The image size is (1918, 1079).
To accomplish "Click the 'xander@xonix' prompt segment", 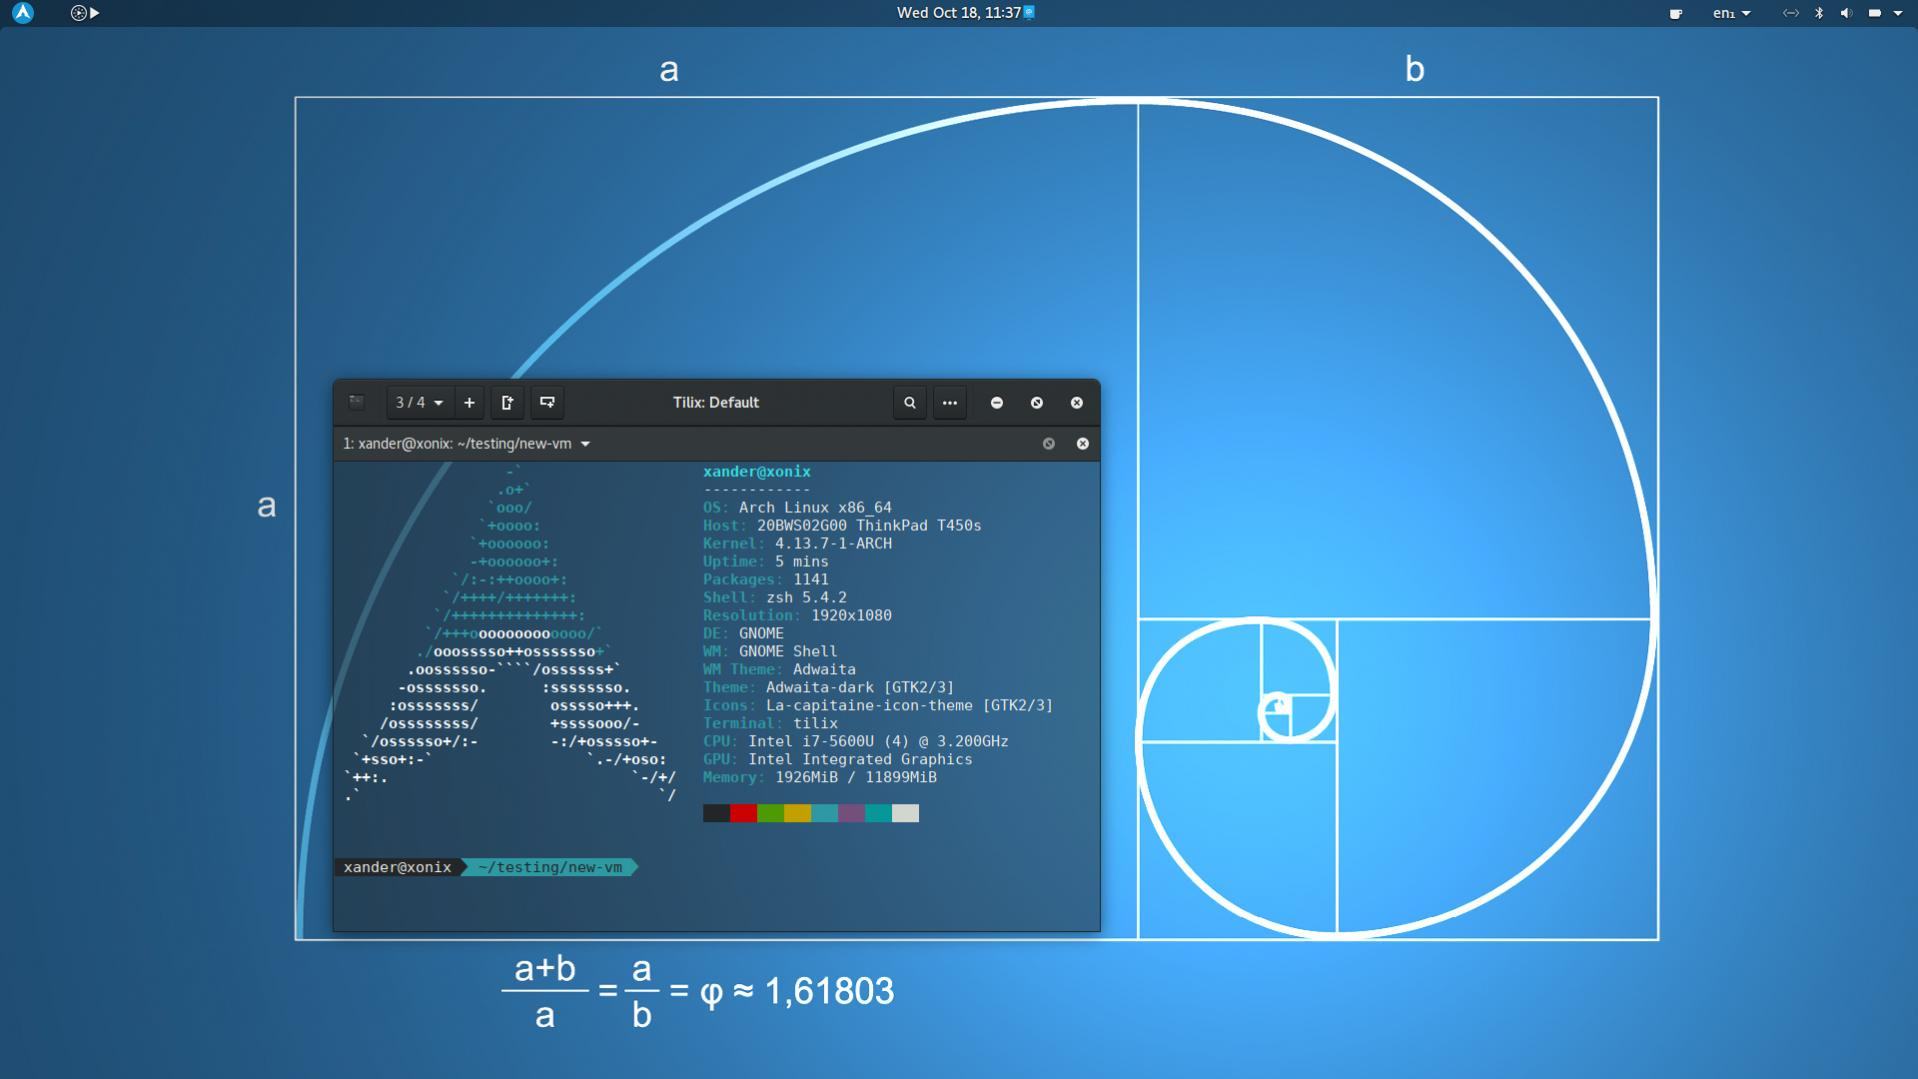I will (x=397, y=867).
